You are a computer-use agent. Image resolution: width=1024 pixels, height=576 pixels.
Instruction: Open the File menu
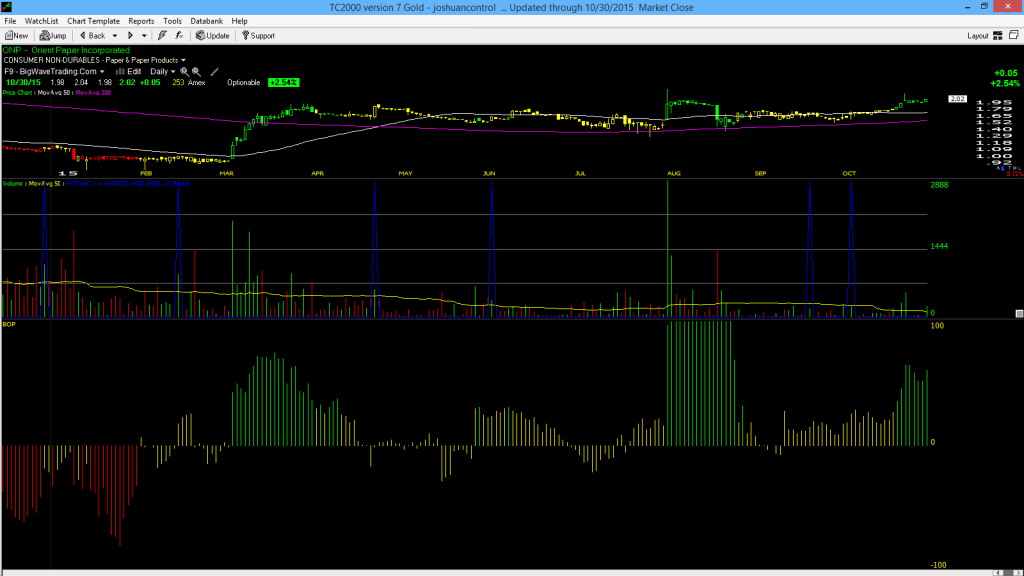tap(10, 21)
